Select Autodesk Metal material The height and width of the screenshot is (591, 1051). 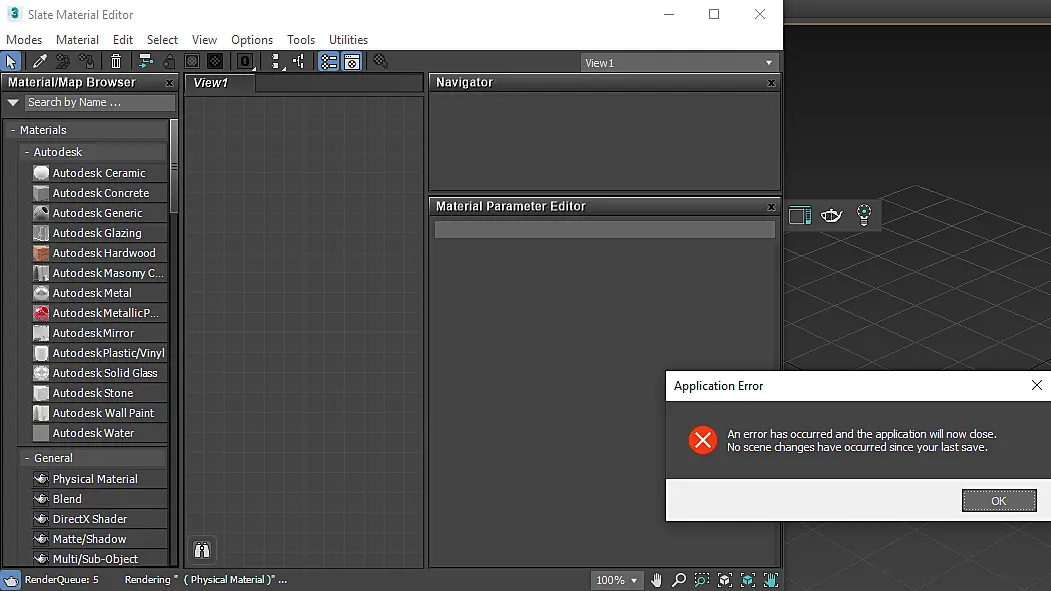99,293
